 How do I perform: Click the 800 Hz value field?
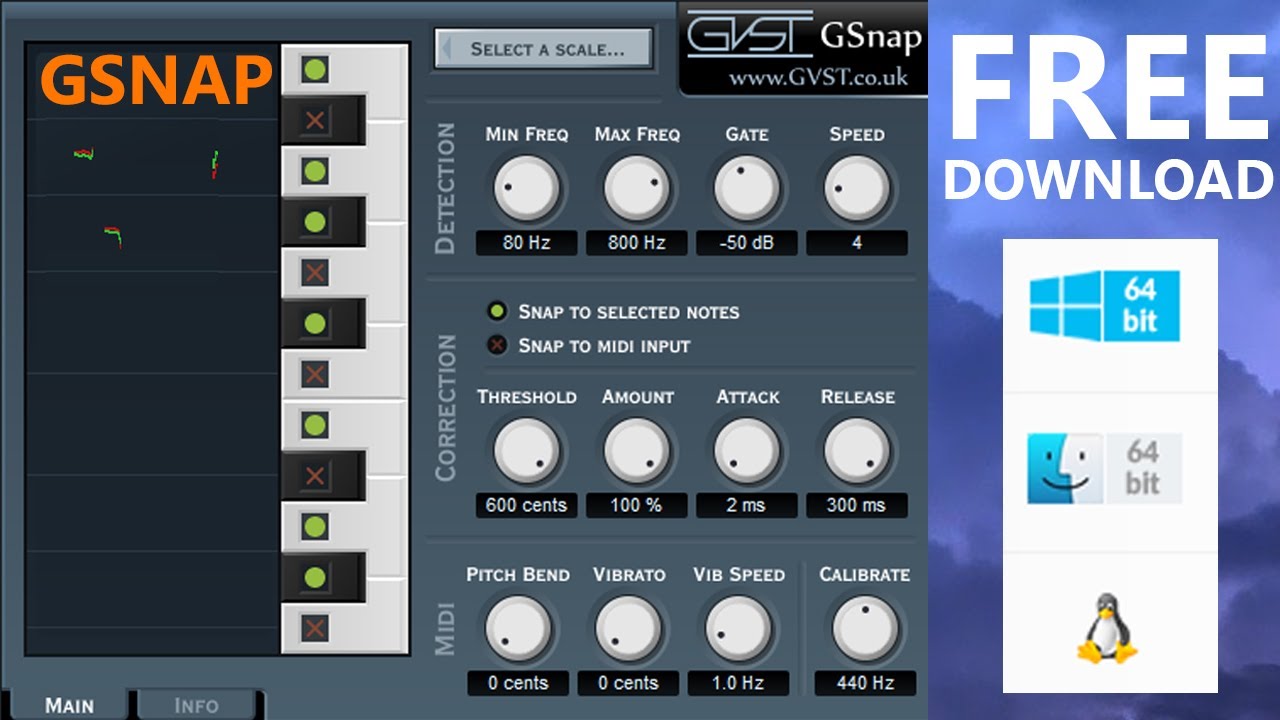tap(637, 243)
